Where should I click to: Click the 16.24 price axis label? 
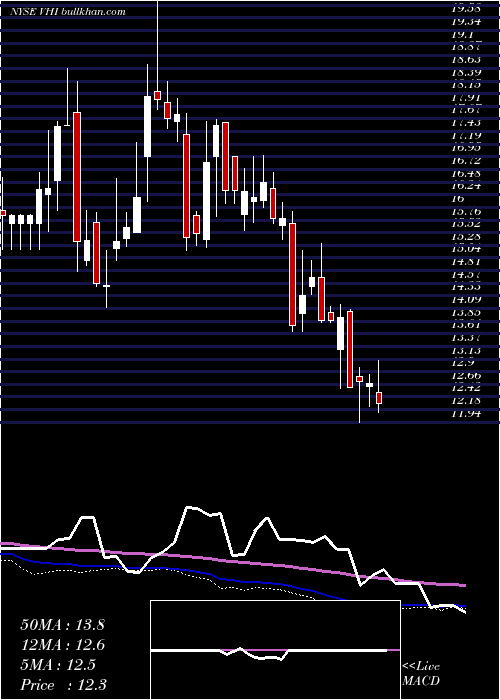point(466,185)
